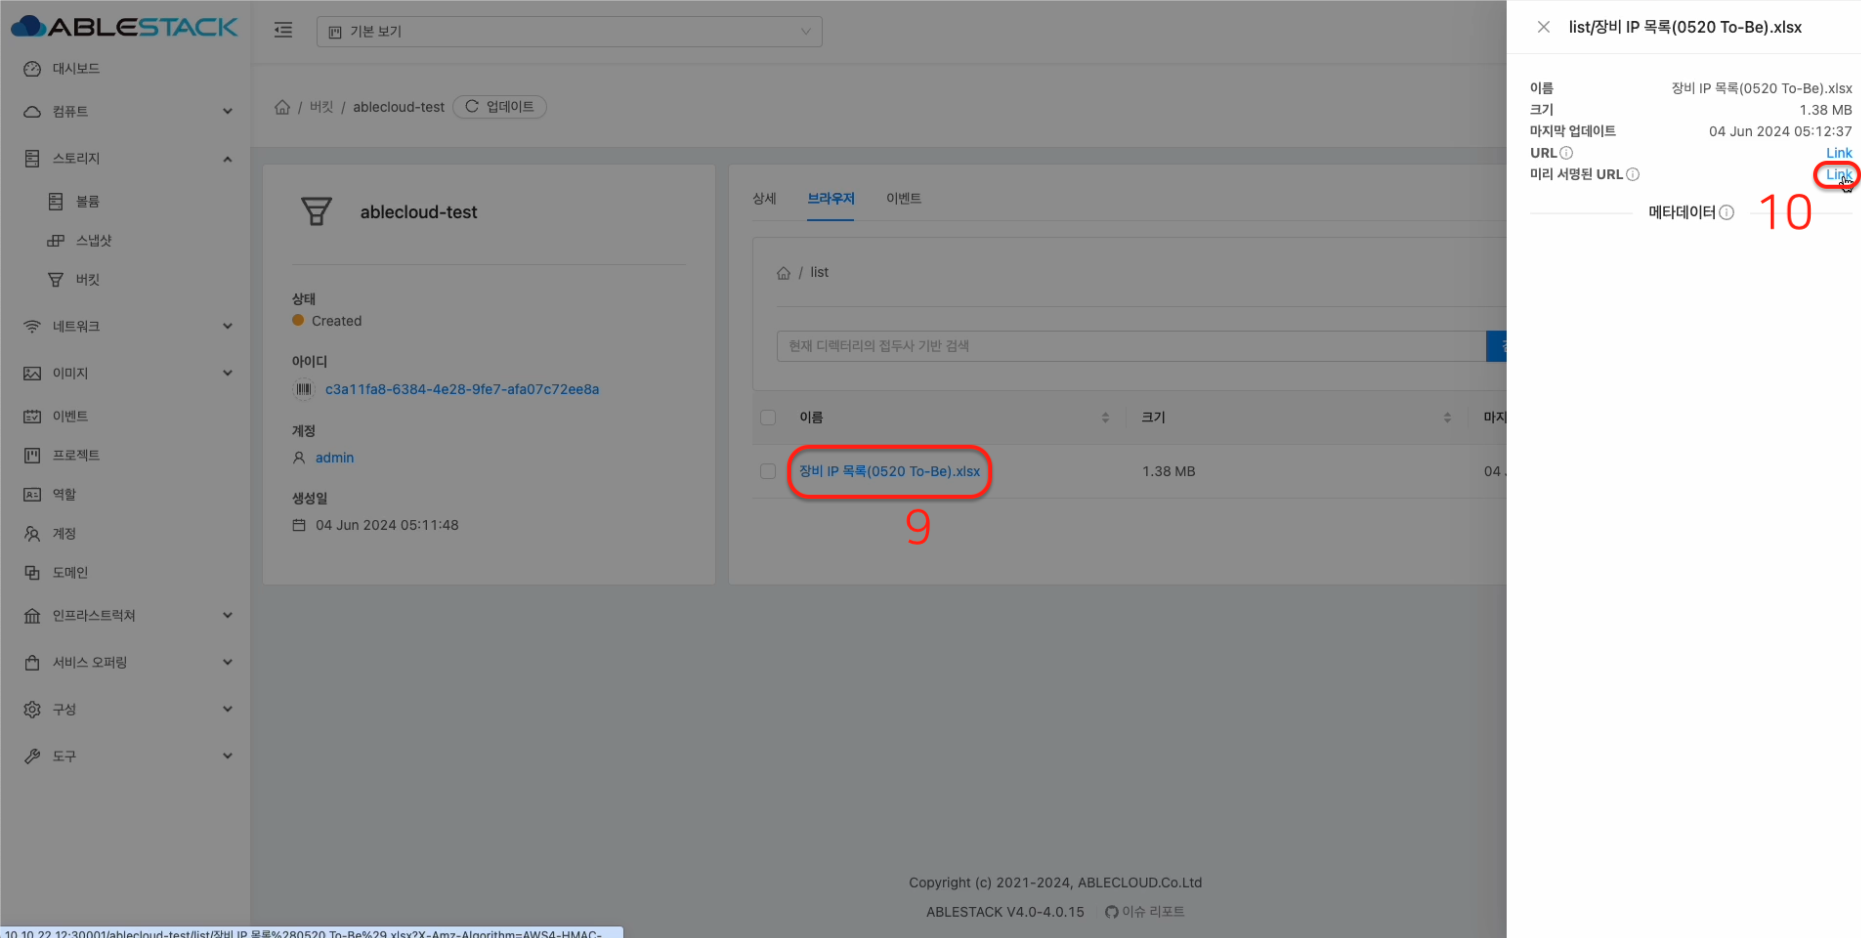
Task: Collapse the Storage (스토리지) menu chevron
Action: tap(227, 159)
